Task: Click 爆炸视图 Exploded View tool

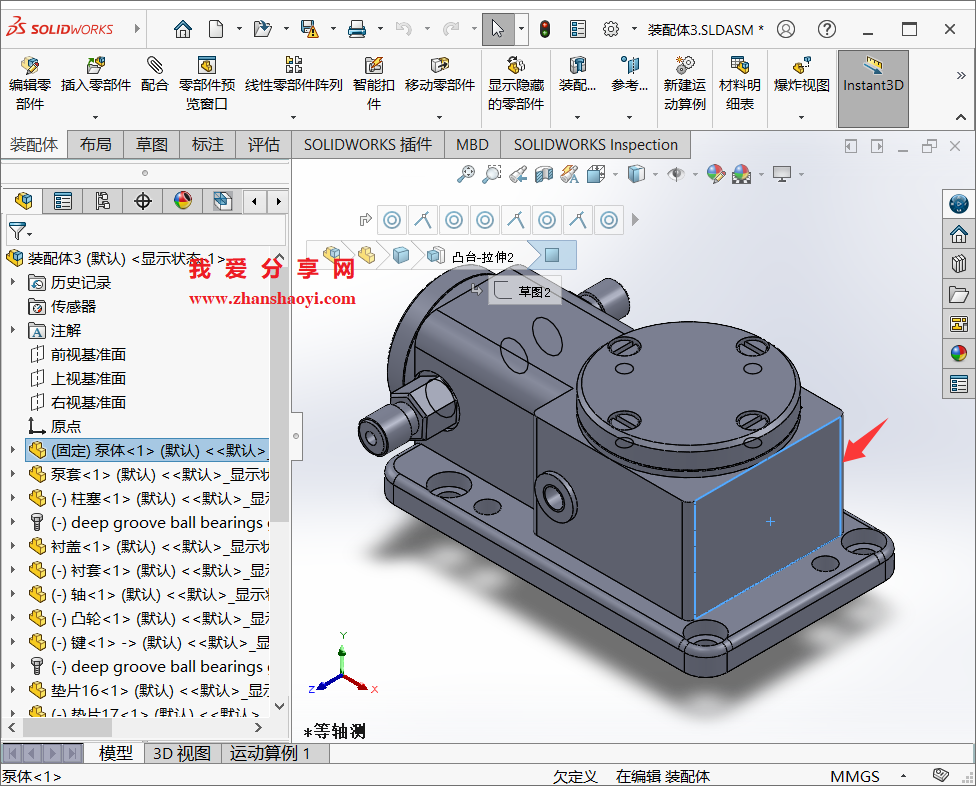Action: tap(802, 75)
